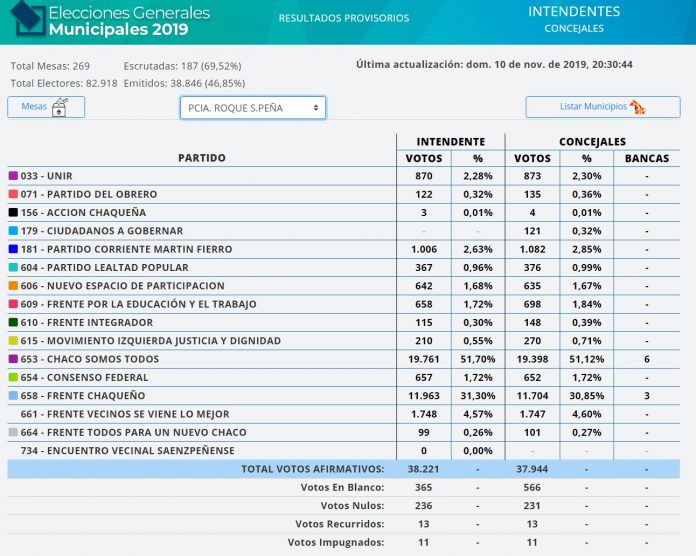Screen dimensions: 696x556
Task: Select '156 - ACCION CHAQUEÑA' row
Action: (344, 213)
